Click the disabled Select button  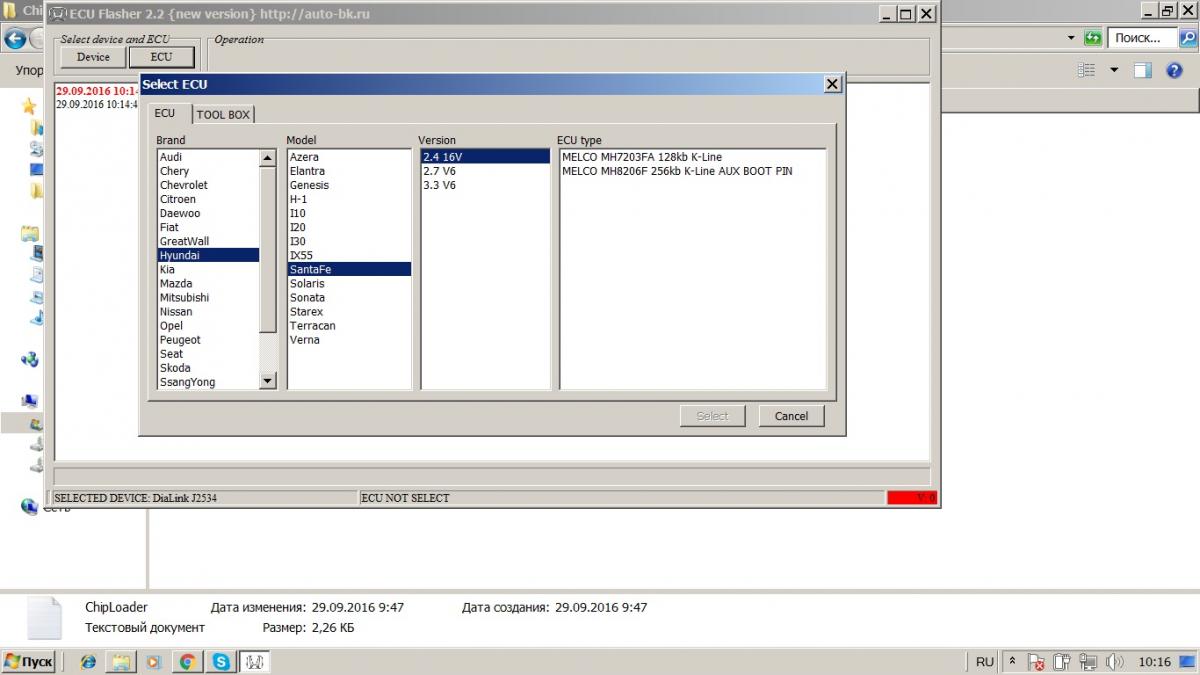[713, 416]
